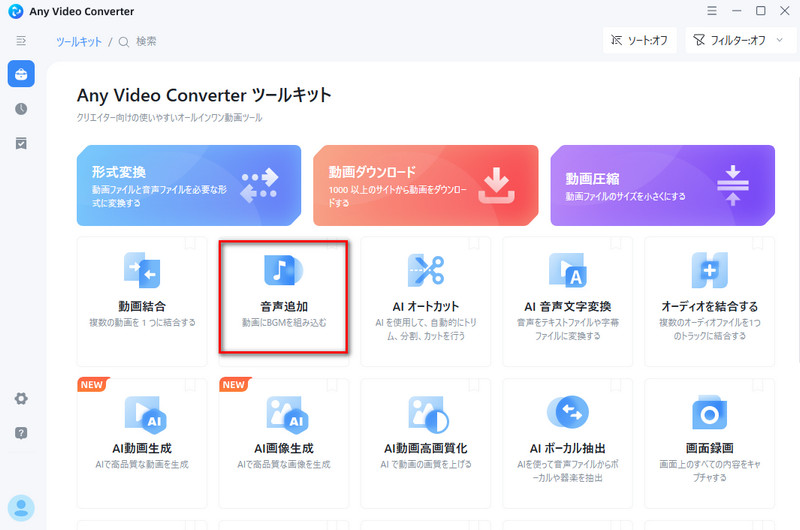
Task: Open settings gear in sidebar
Action: point(21,398)
